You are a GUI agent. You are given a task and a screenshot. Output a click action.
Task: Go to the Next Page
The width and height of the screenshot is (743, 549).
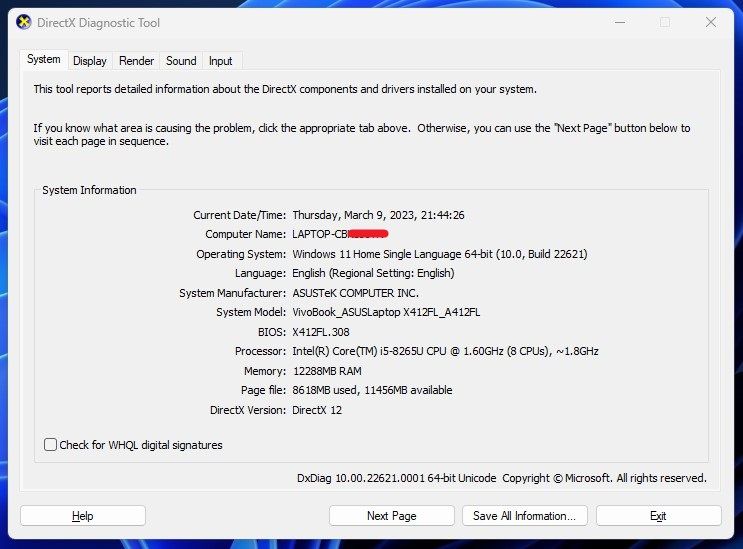(x=391, y=516)
